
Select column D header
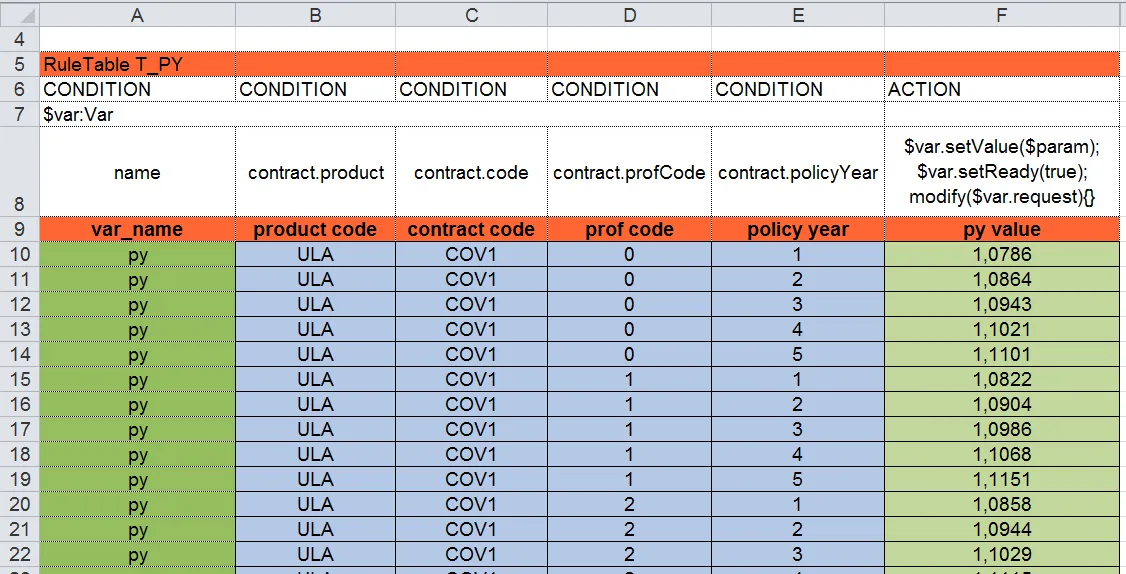629,15
